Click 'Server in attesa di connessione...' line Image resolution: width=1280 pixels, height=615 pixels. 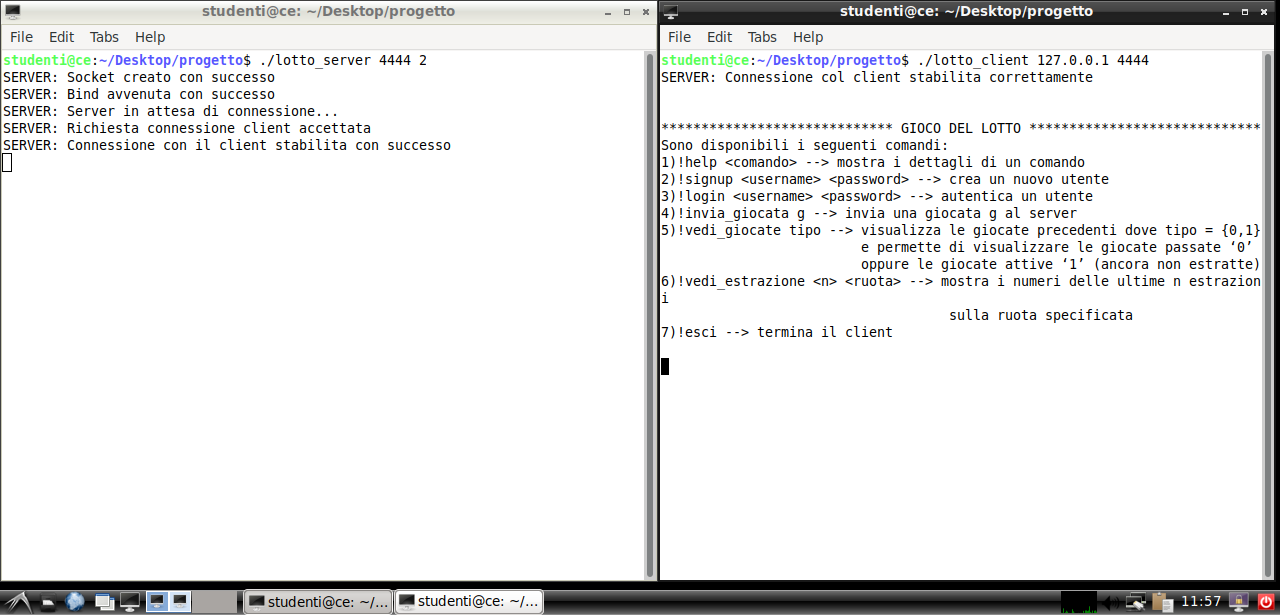(x=171, y=111)
